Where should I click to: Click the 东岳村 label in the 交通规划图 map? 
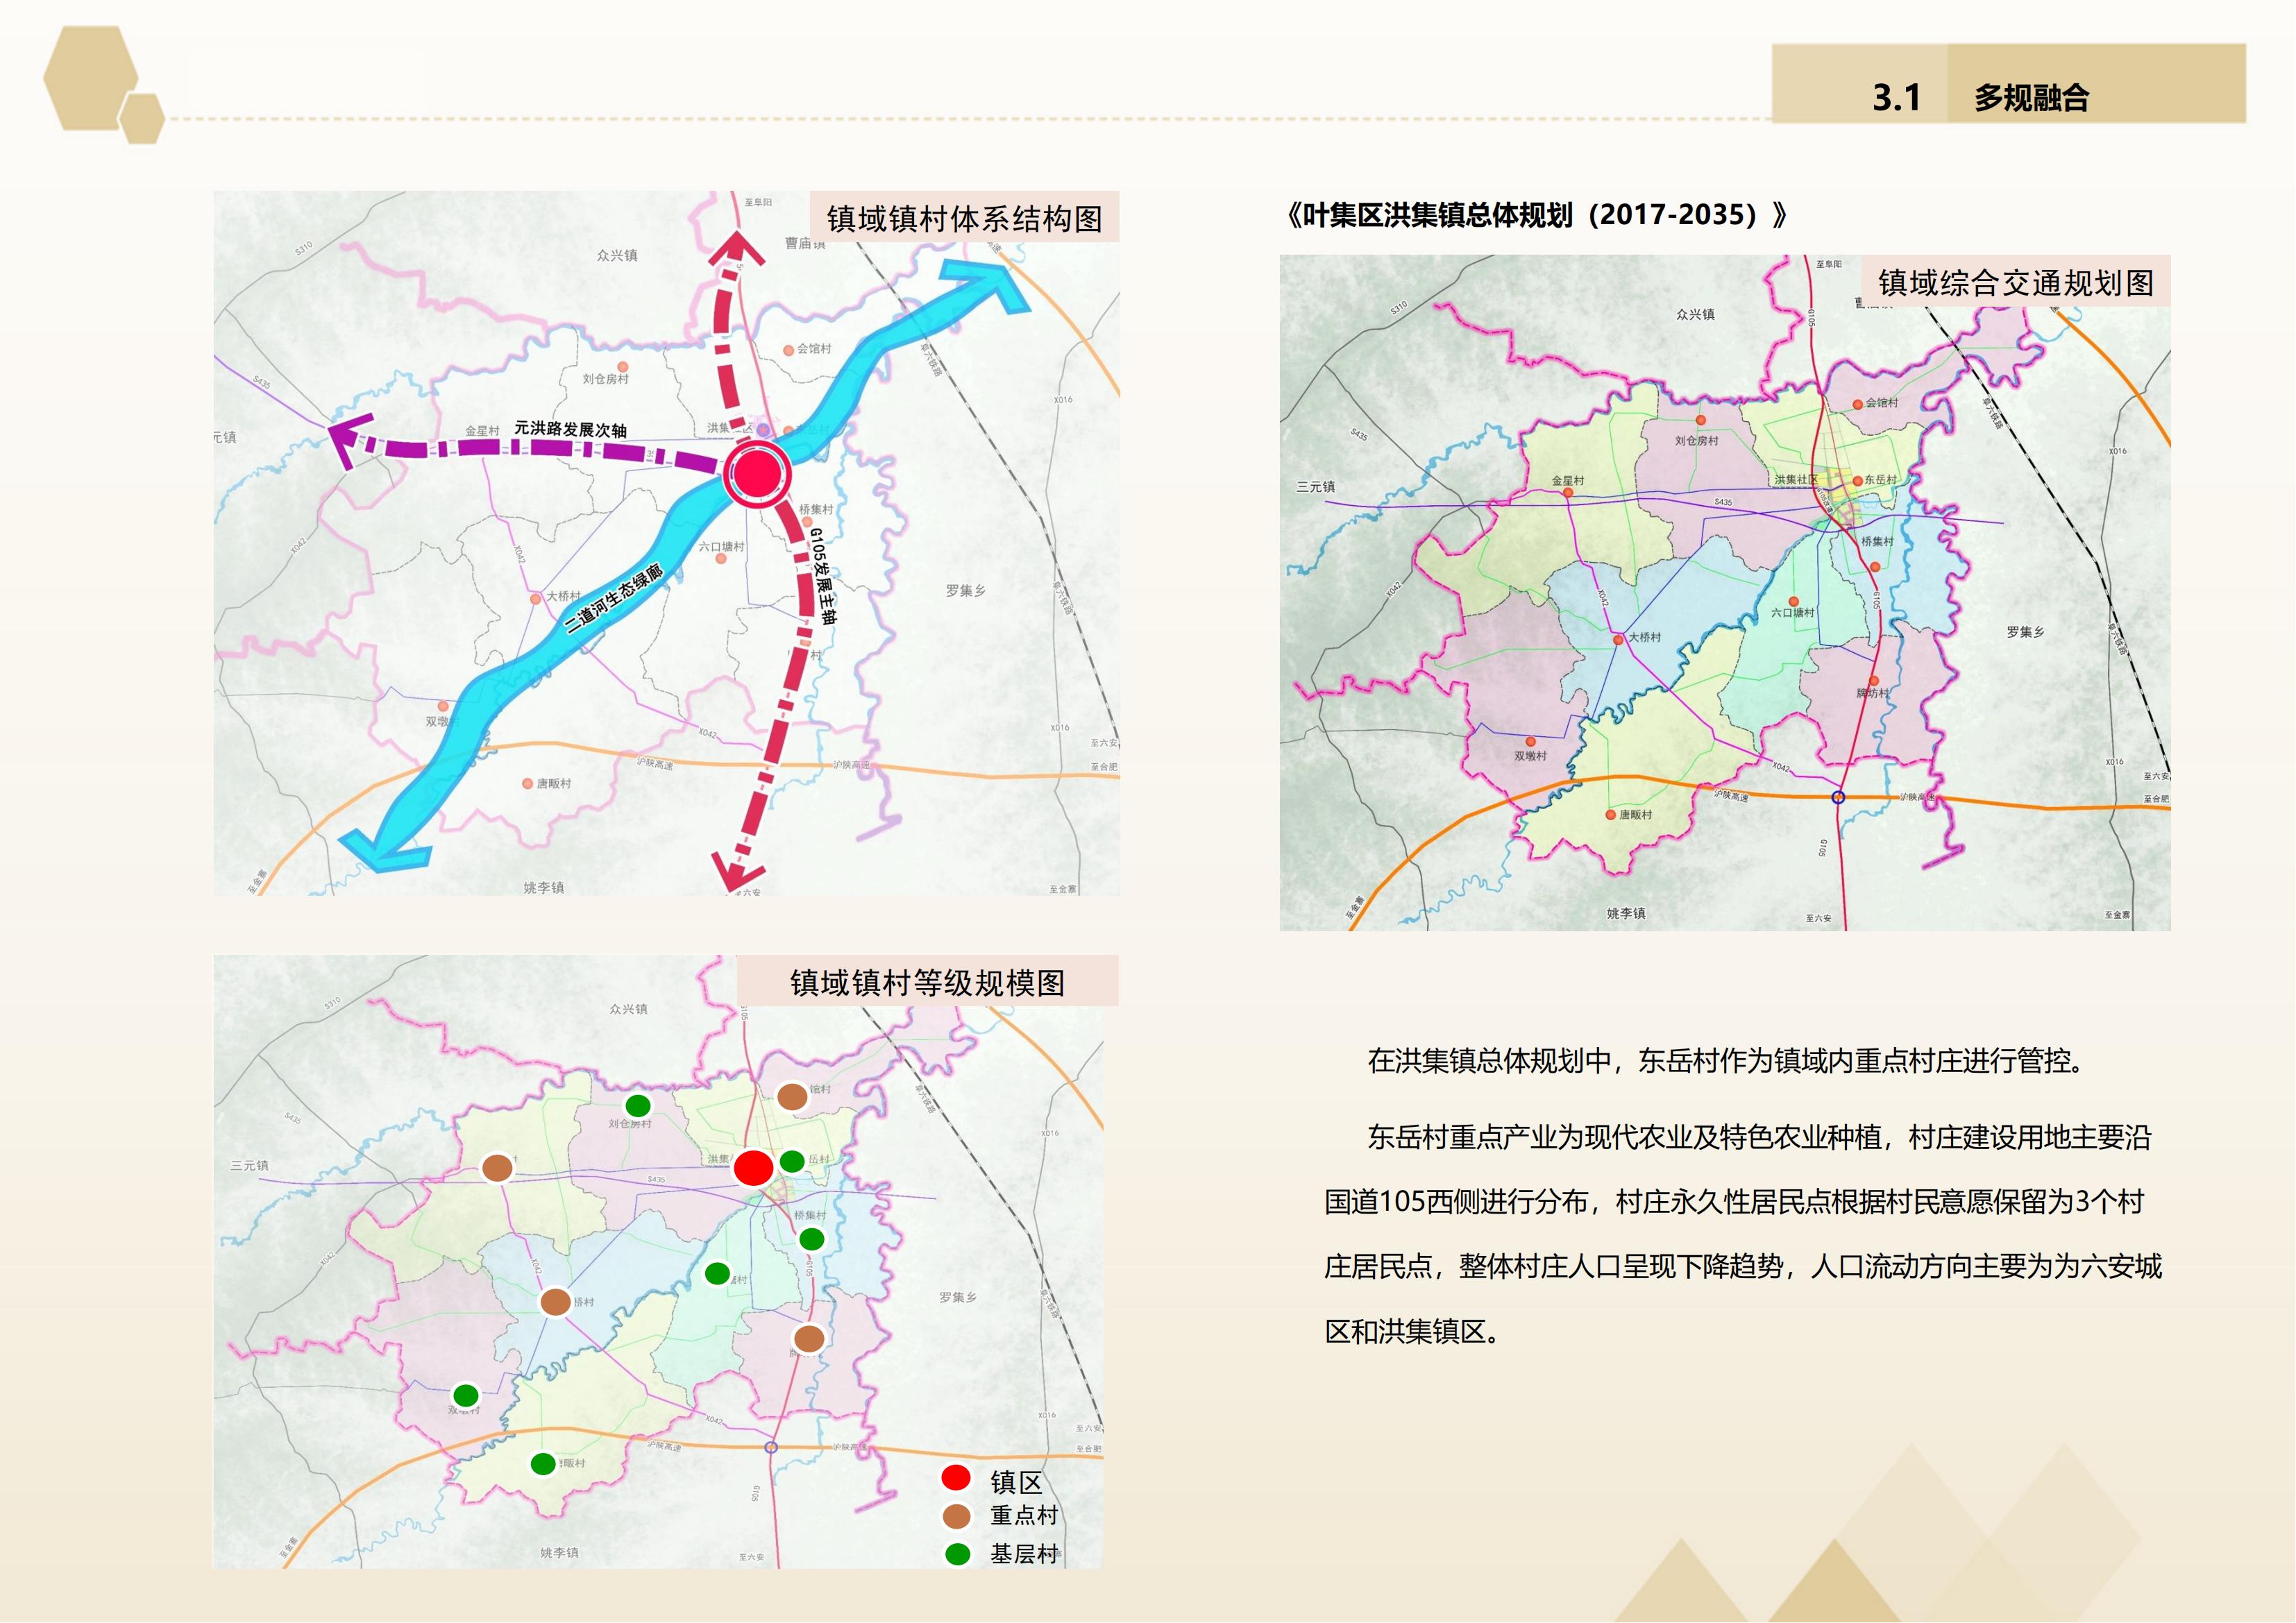click(x=1881, y=480)
